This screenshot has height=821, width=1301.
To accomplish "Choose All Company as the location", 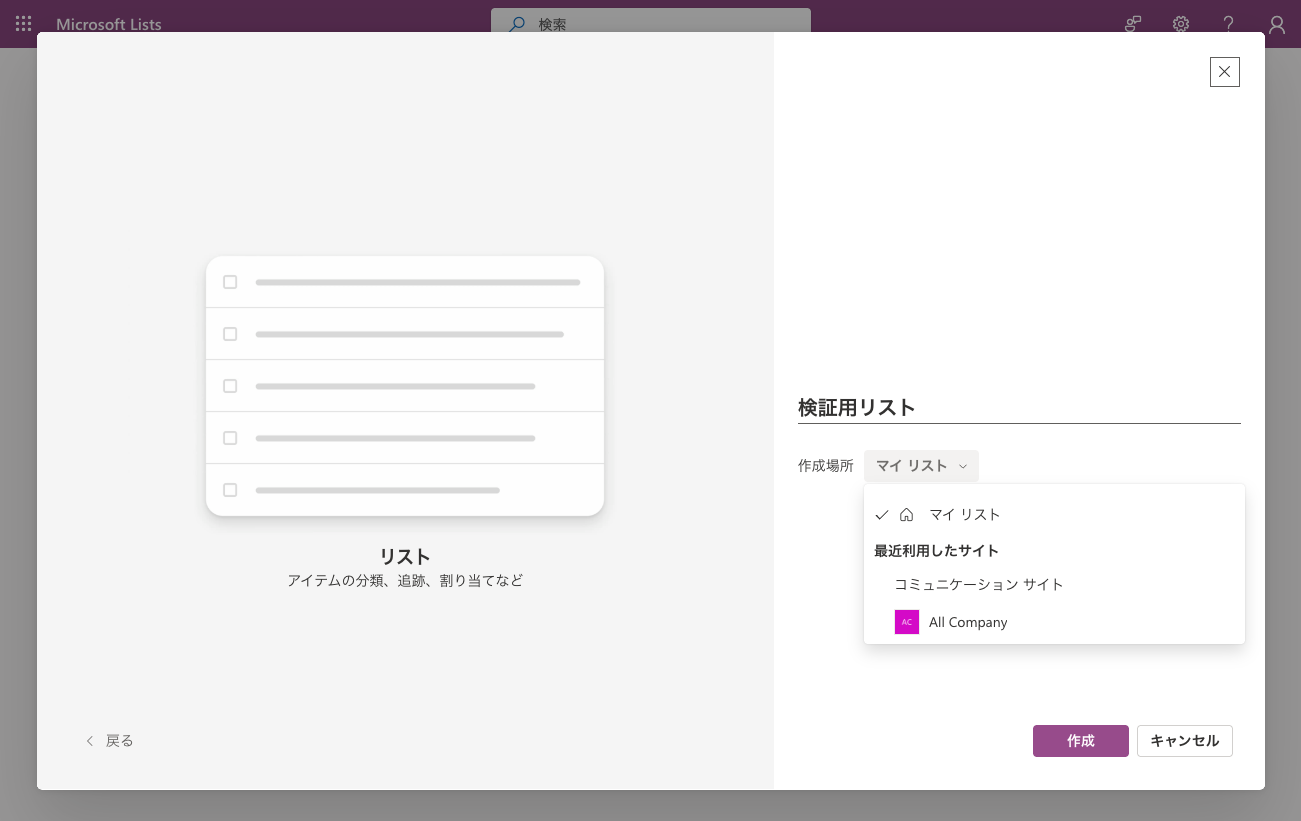I will coord(1054,622).
